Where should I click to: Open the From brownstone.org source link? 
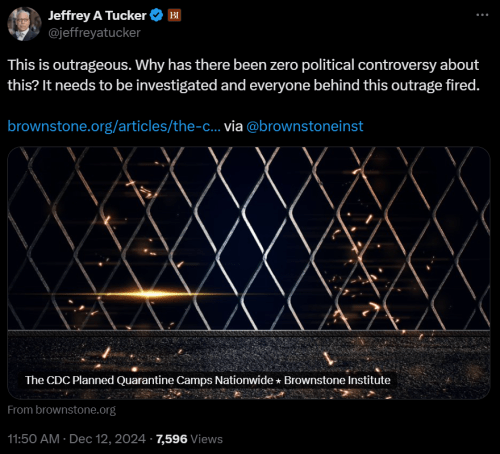click(x=62, y=410)
